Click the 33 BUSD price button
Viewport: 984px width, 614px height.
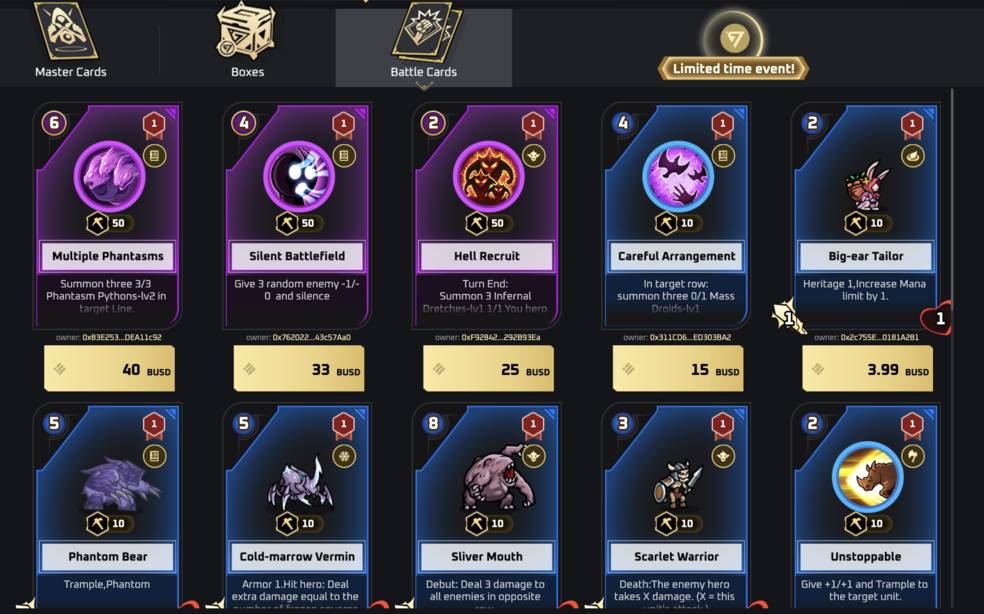[x=299, y=369]
